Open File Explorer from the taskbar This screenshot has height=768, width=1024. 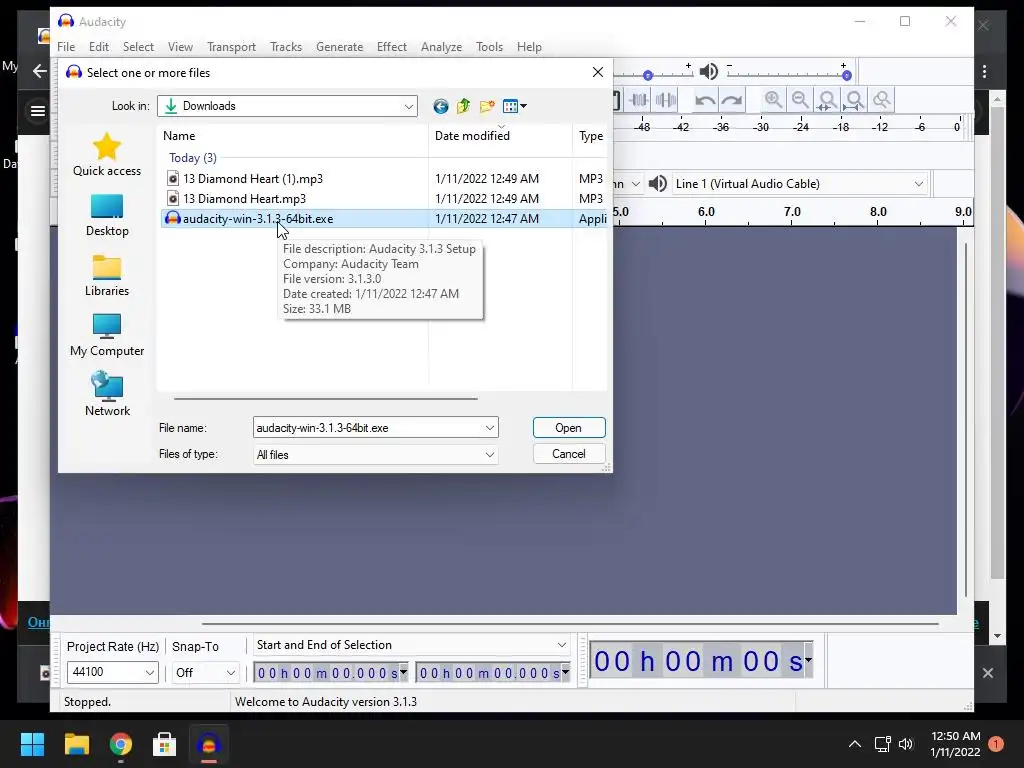pos(76,744)
